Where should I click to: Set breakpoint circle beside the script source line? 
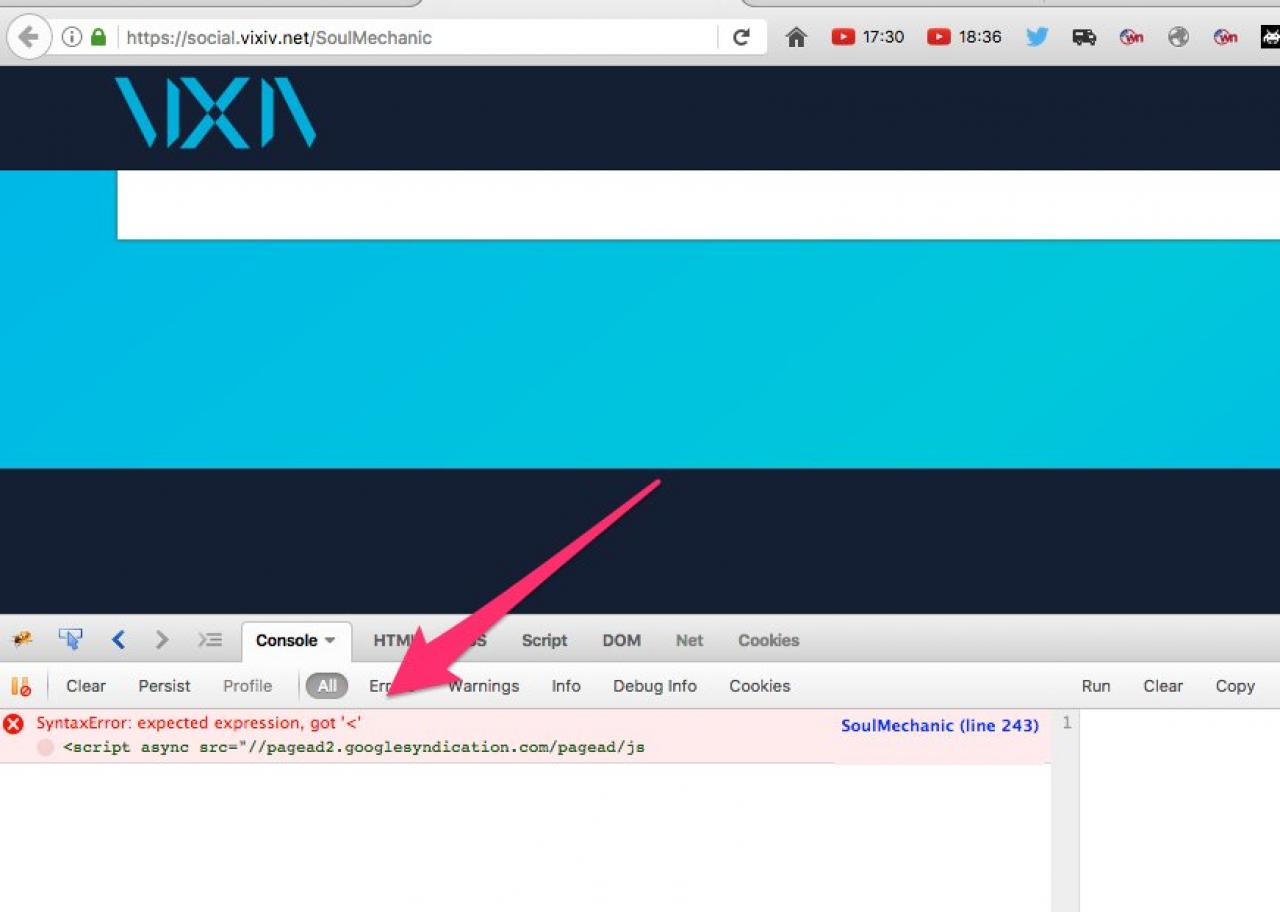tap(46, 747)
